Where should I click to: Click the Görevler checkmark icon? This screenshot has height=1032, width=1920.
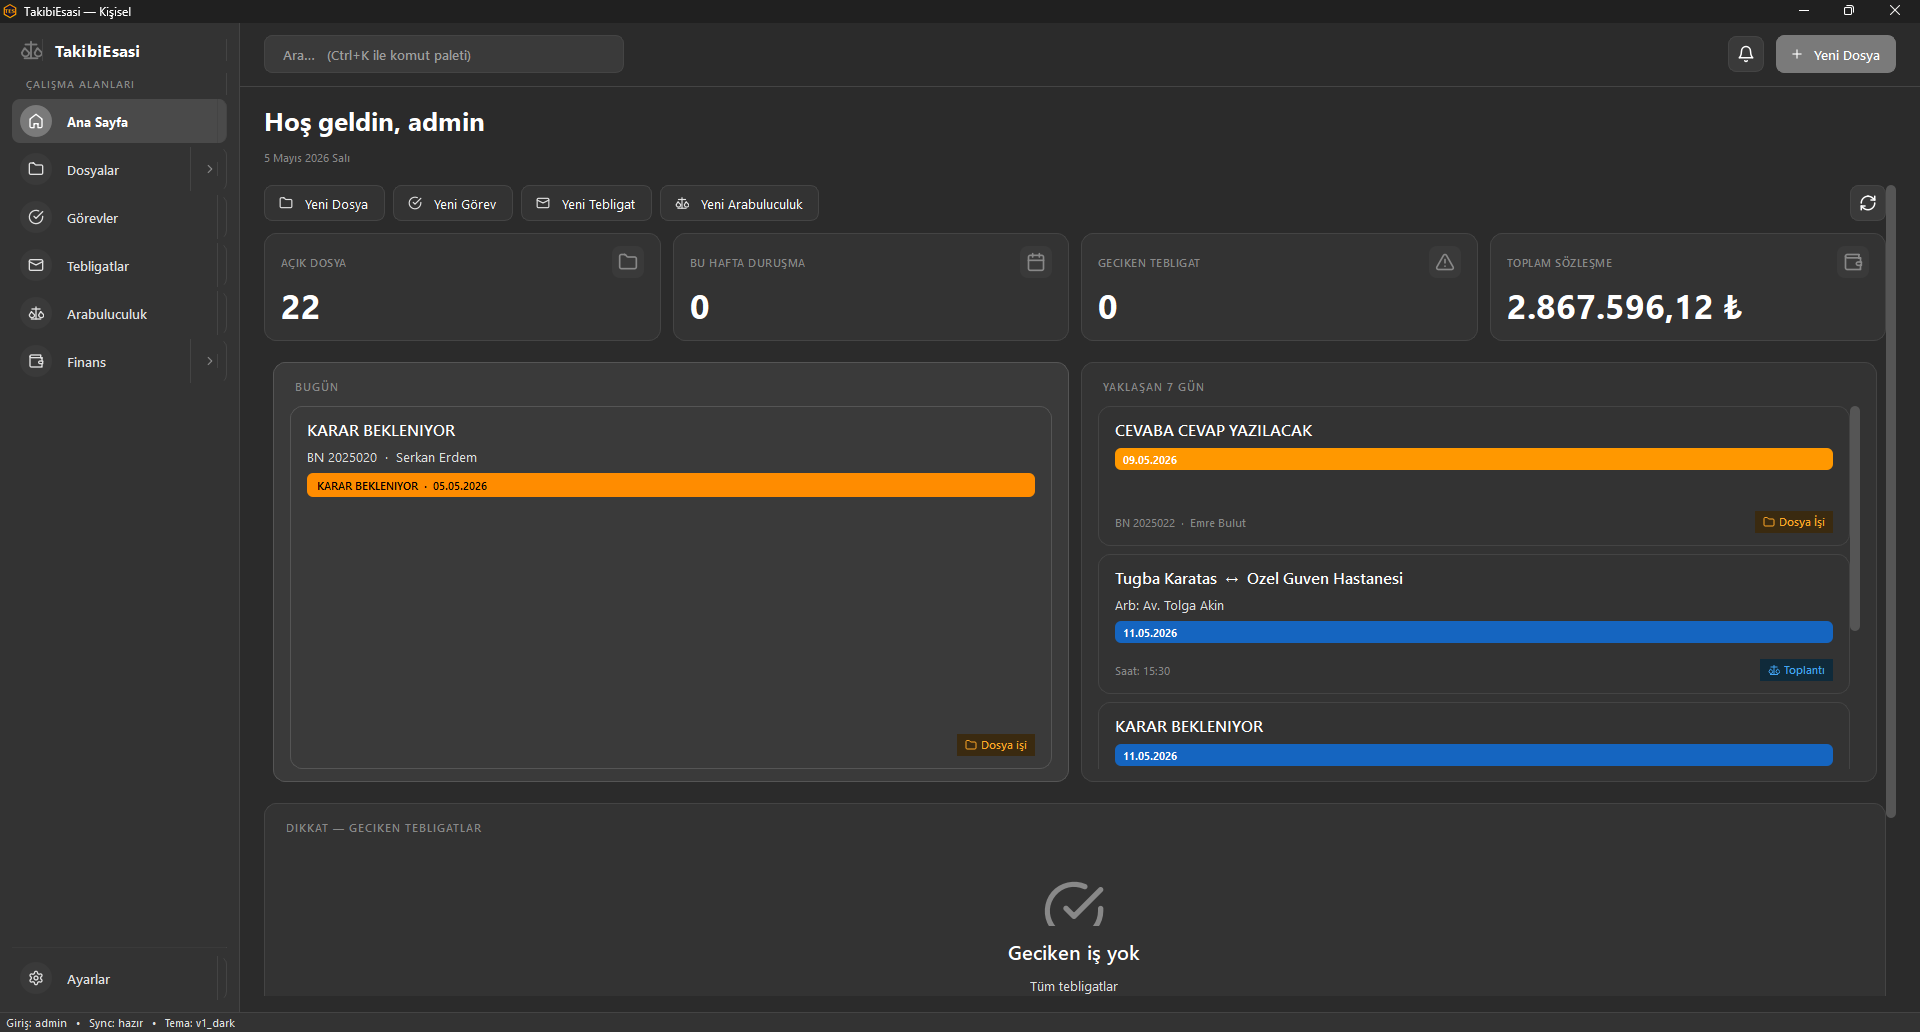(36, 217)
